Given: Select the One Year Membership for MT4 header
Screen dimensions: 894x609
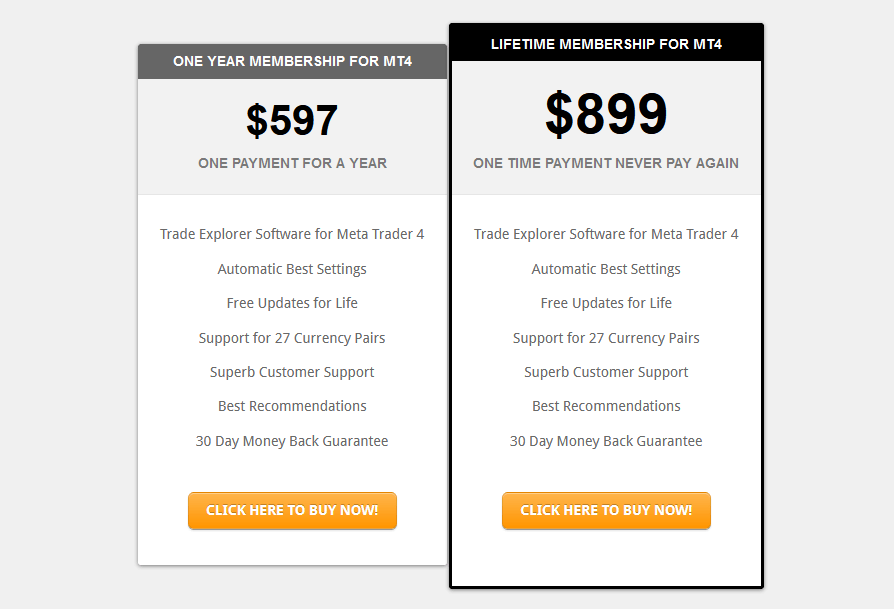Looking at the screenshot, I should pos(292,61).
